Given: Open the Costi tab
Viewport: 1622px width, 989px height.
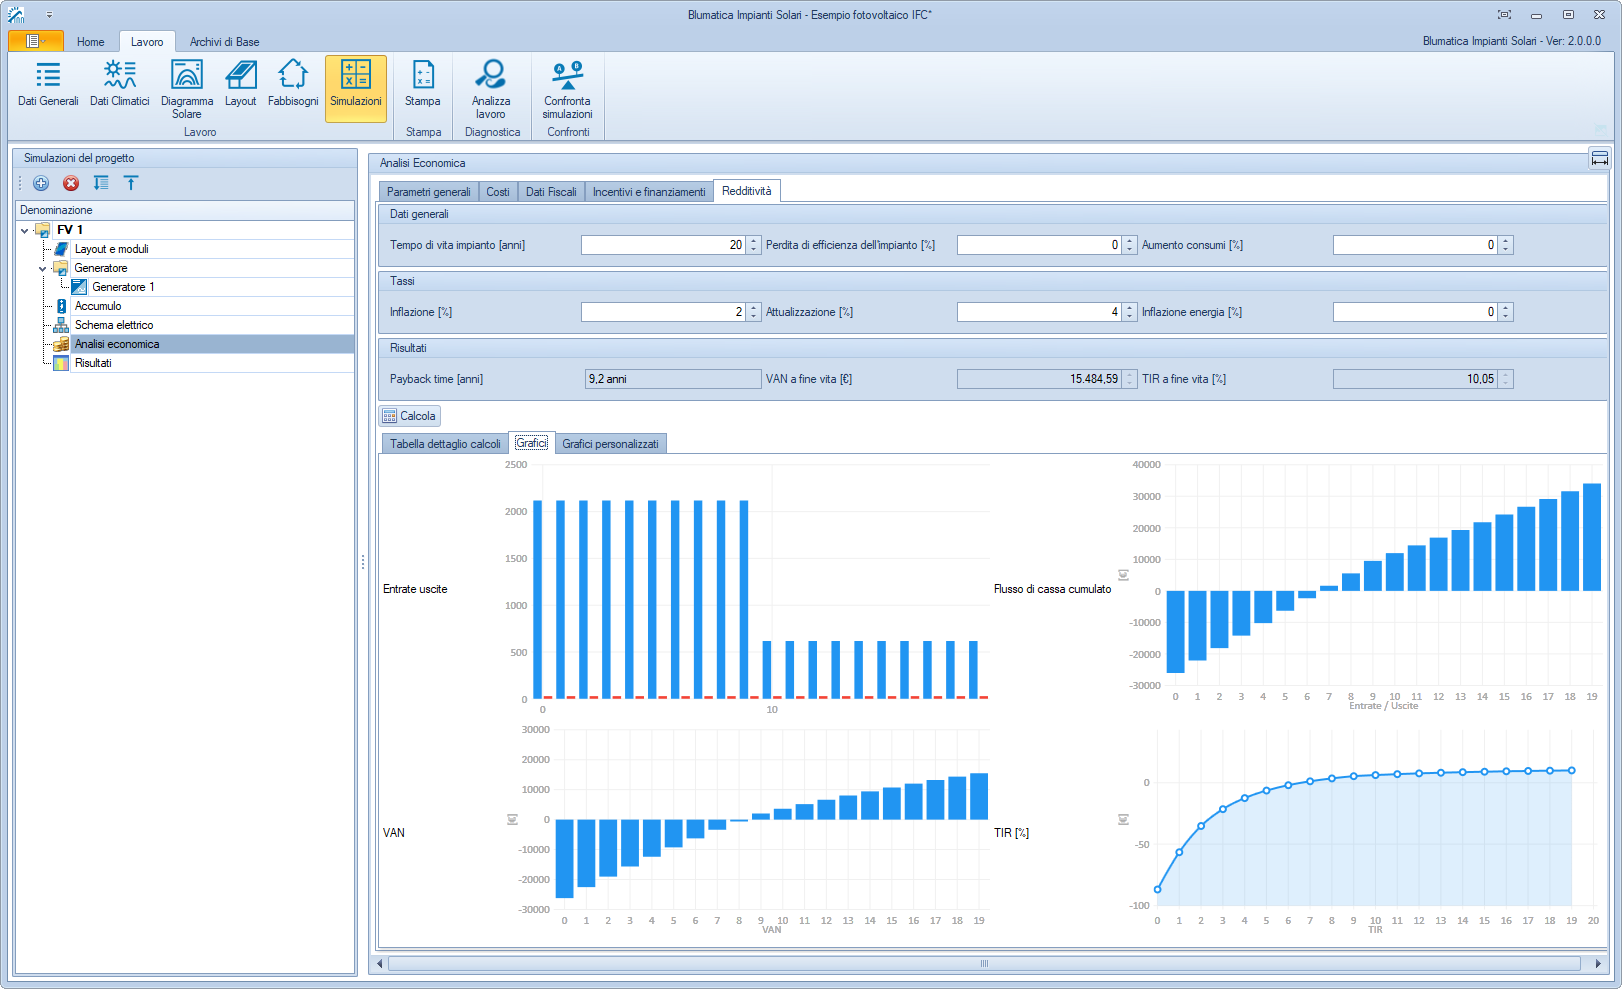Looking at the screenshot, I should [x=498, y=192].
